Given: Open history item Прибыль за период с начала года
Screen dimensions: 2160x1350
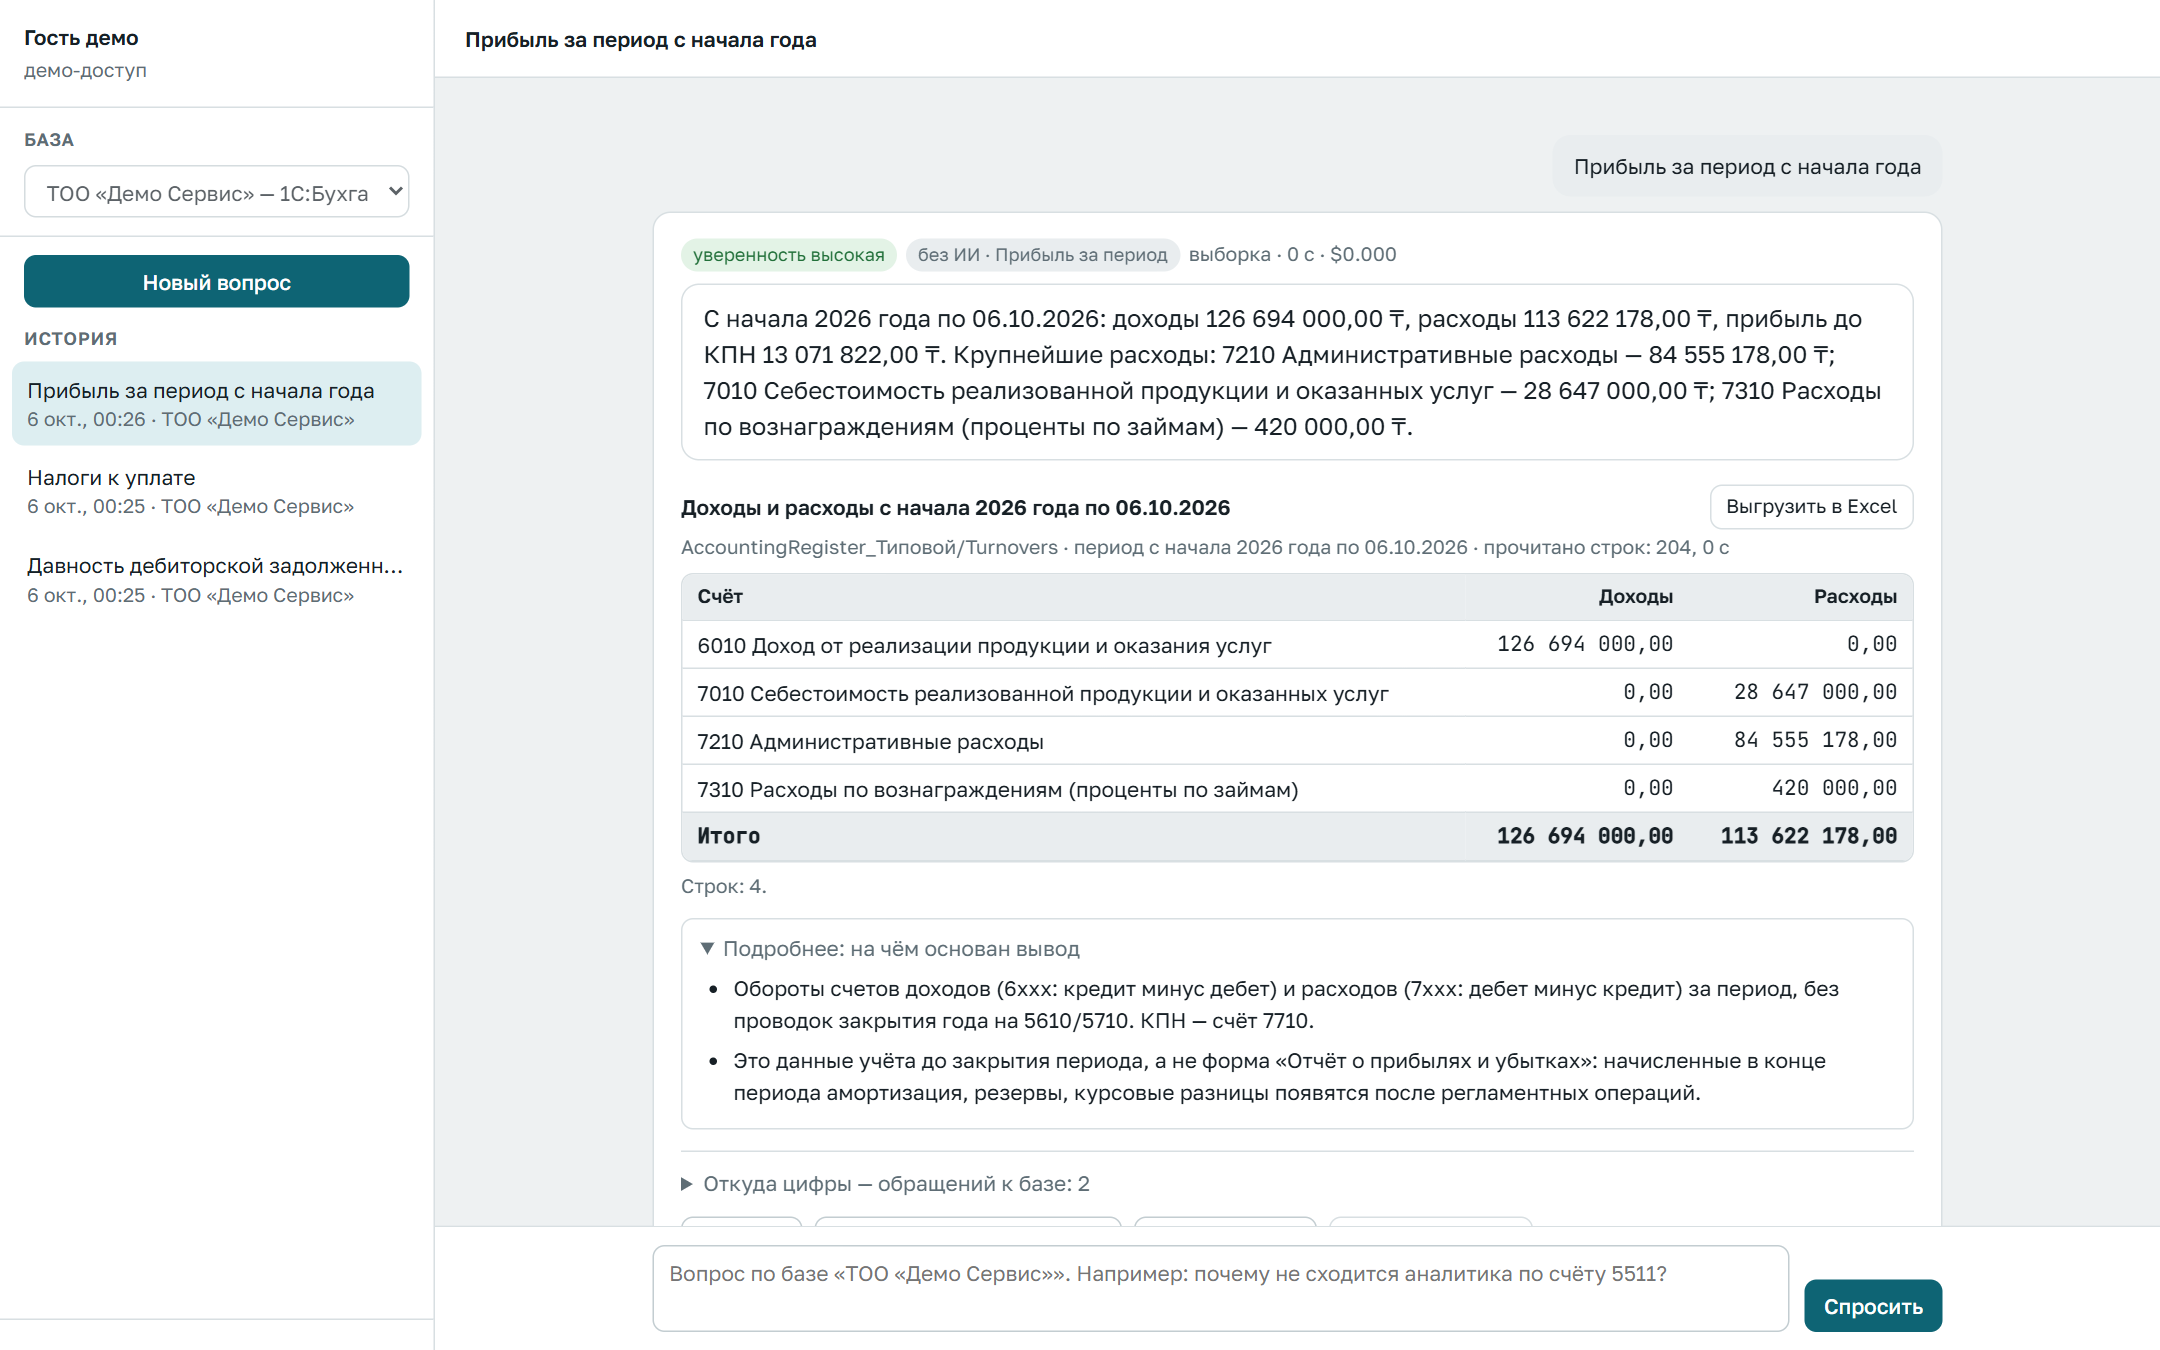Looking at the screenshot, I should pos(216,404).
